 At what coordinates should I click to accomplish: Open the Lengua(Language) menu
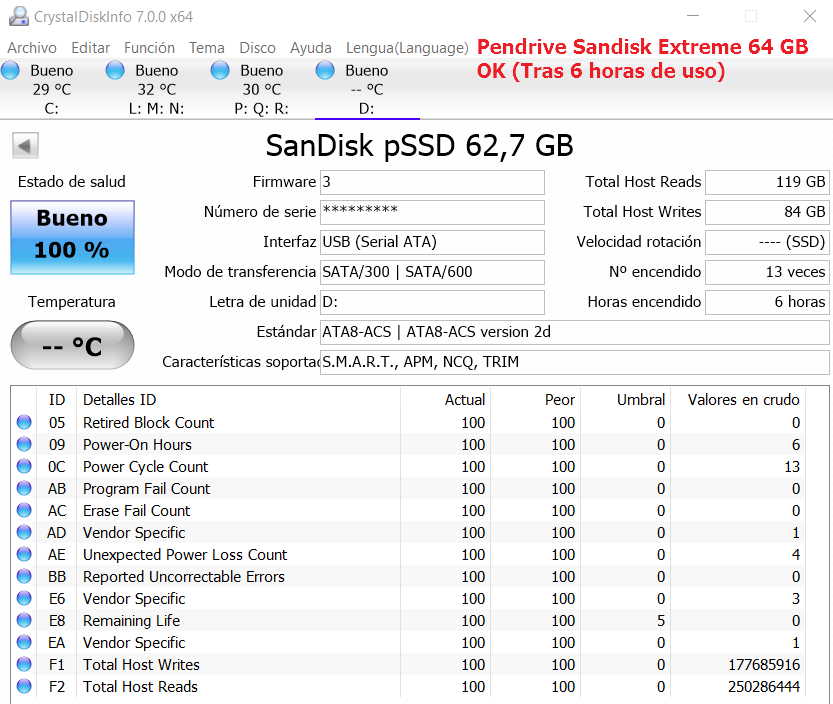tap(407, 48)
